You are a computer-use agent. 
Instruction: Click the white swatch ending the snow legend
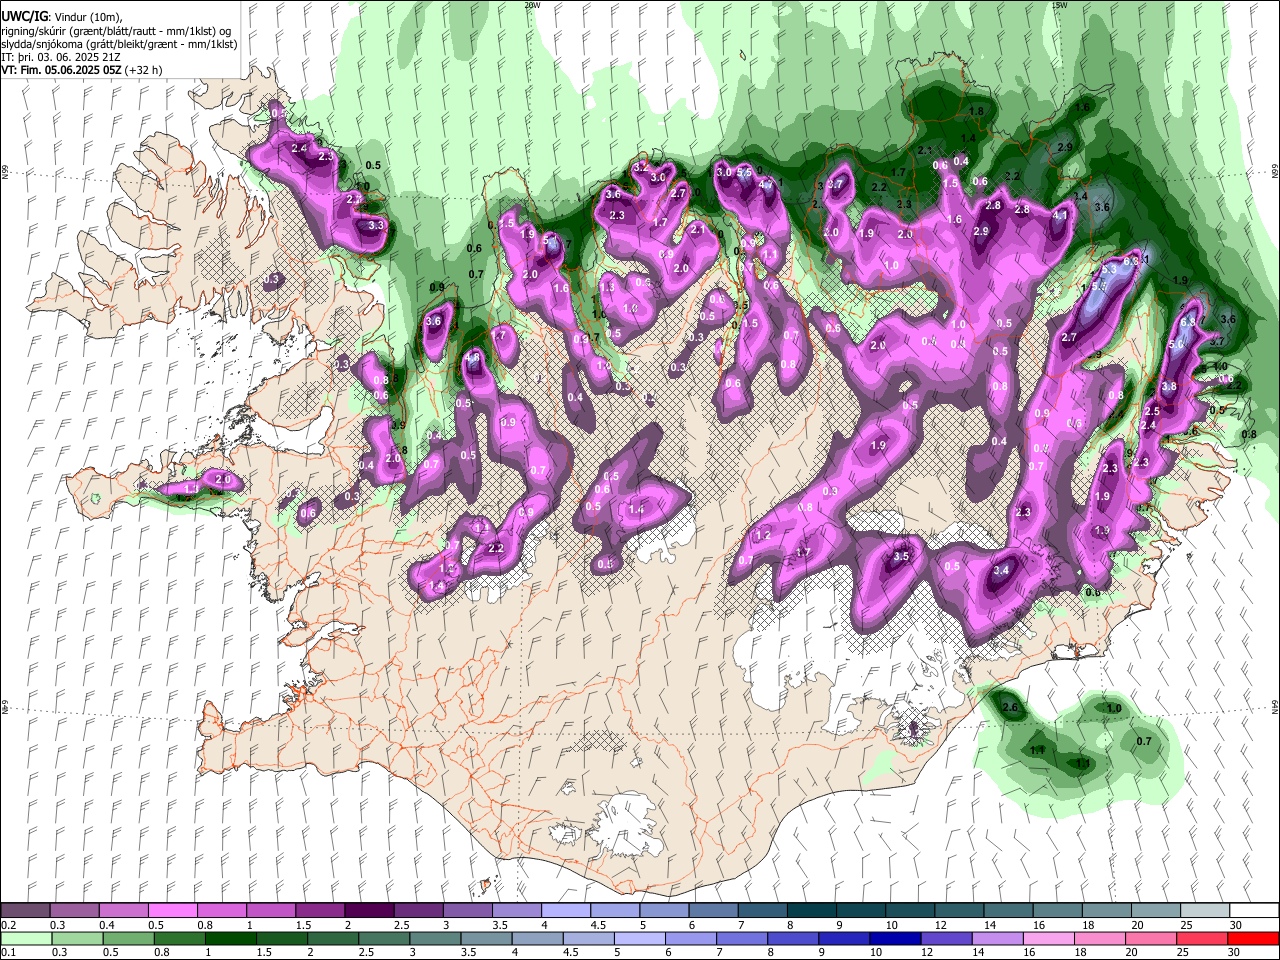click(1253, 910)
